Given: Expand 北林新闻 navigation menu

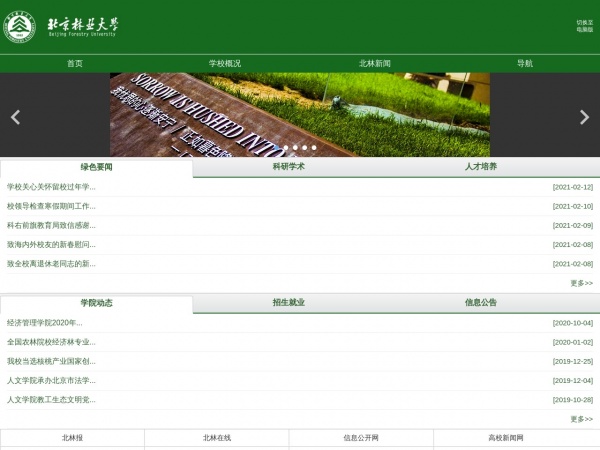Looking at the screenshot, I should (x=375, y=63).
